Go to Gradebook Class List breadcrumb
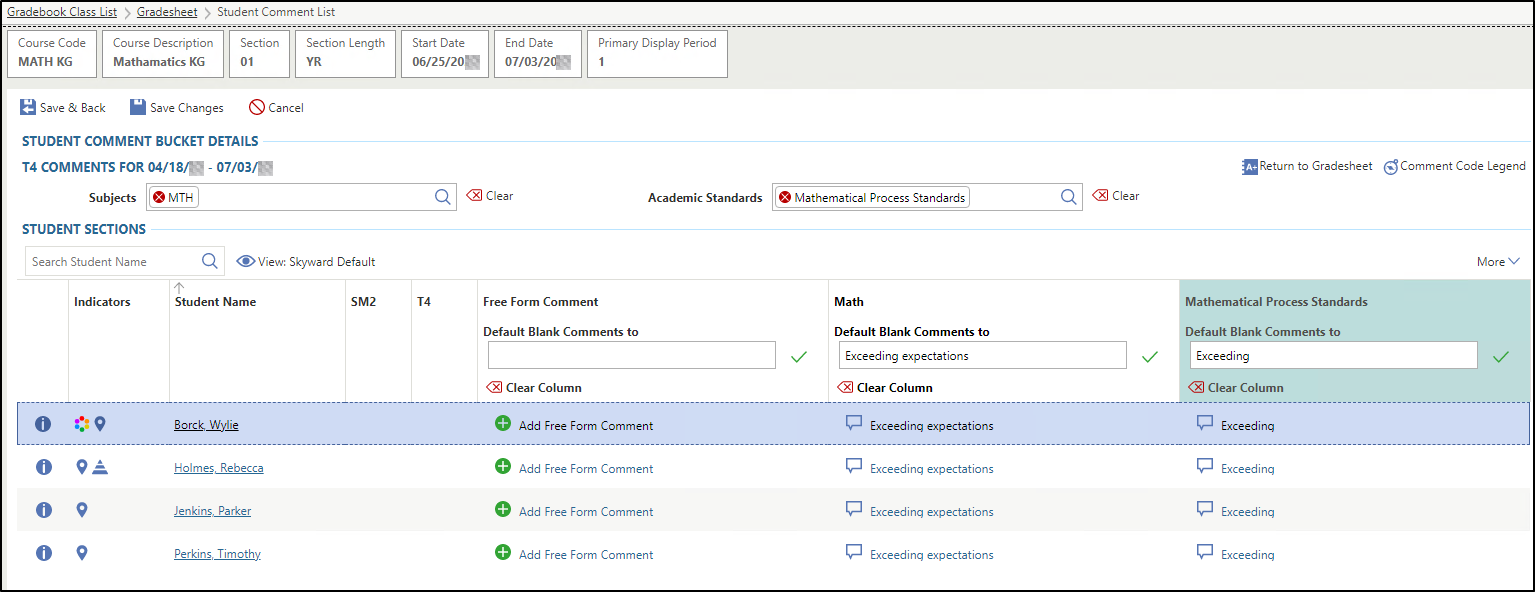 pyautogui.click(x=62, y=12)
